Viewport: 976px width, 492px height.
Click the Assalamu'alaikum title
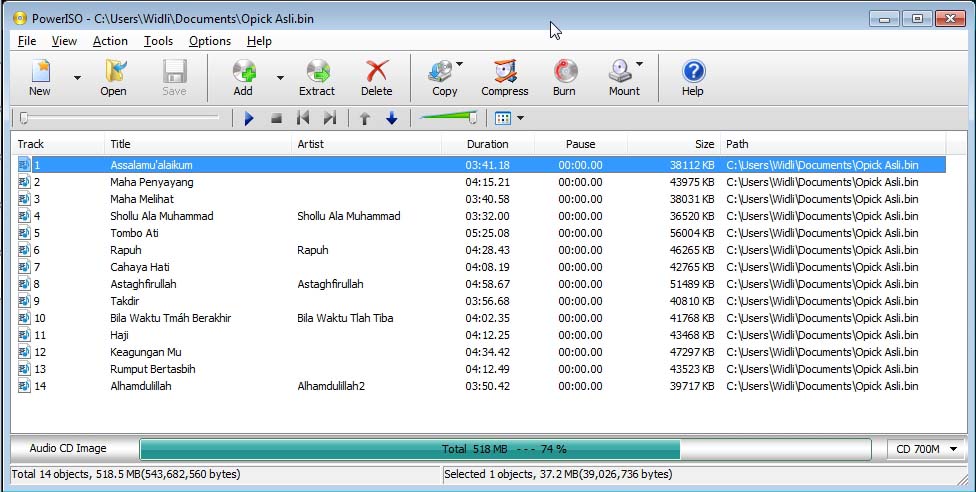[151, 165]
